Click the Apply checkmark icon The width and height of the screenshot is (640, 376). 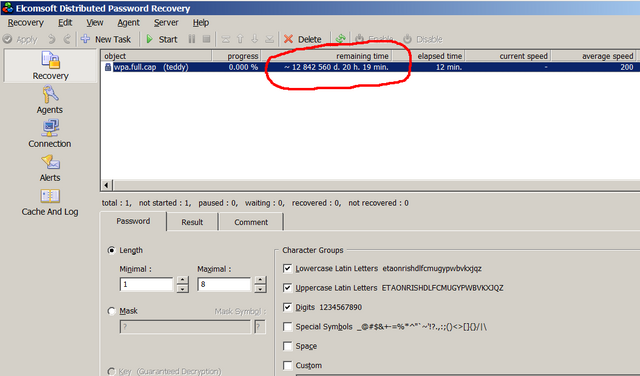7,39
